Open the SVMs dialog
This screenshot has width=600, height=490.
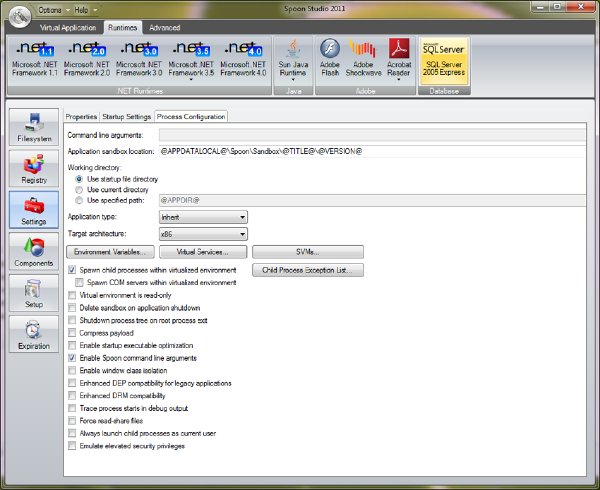click(x=308, y=252)
